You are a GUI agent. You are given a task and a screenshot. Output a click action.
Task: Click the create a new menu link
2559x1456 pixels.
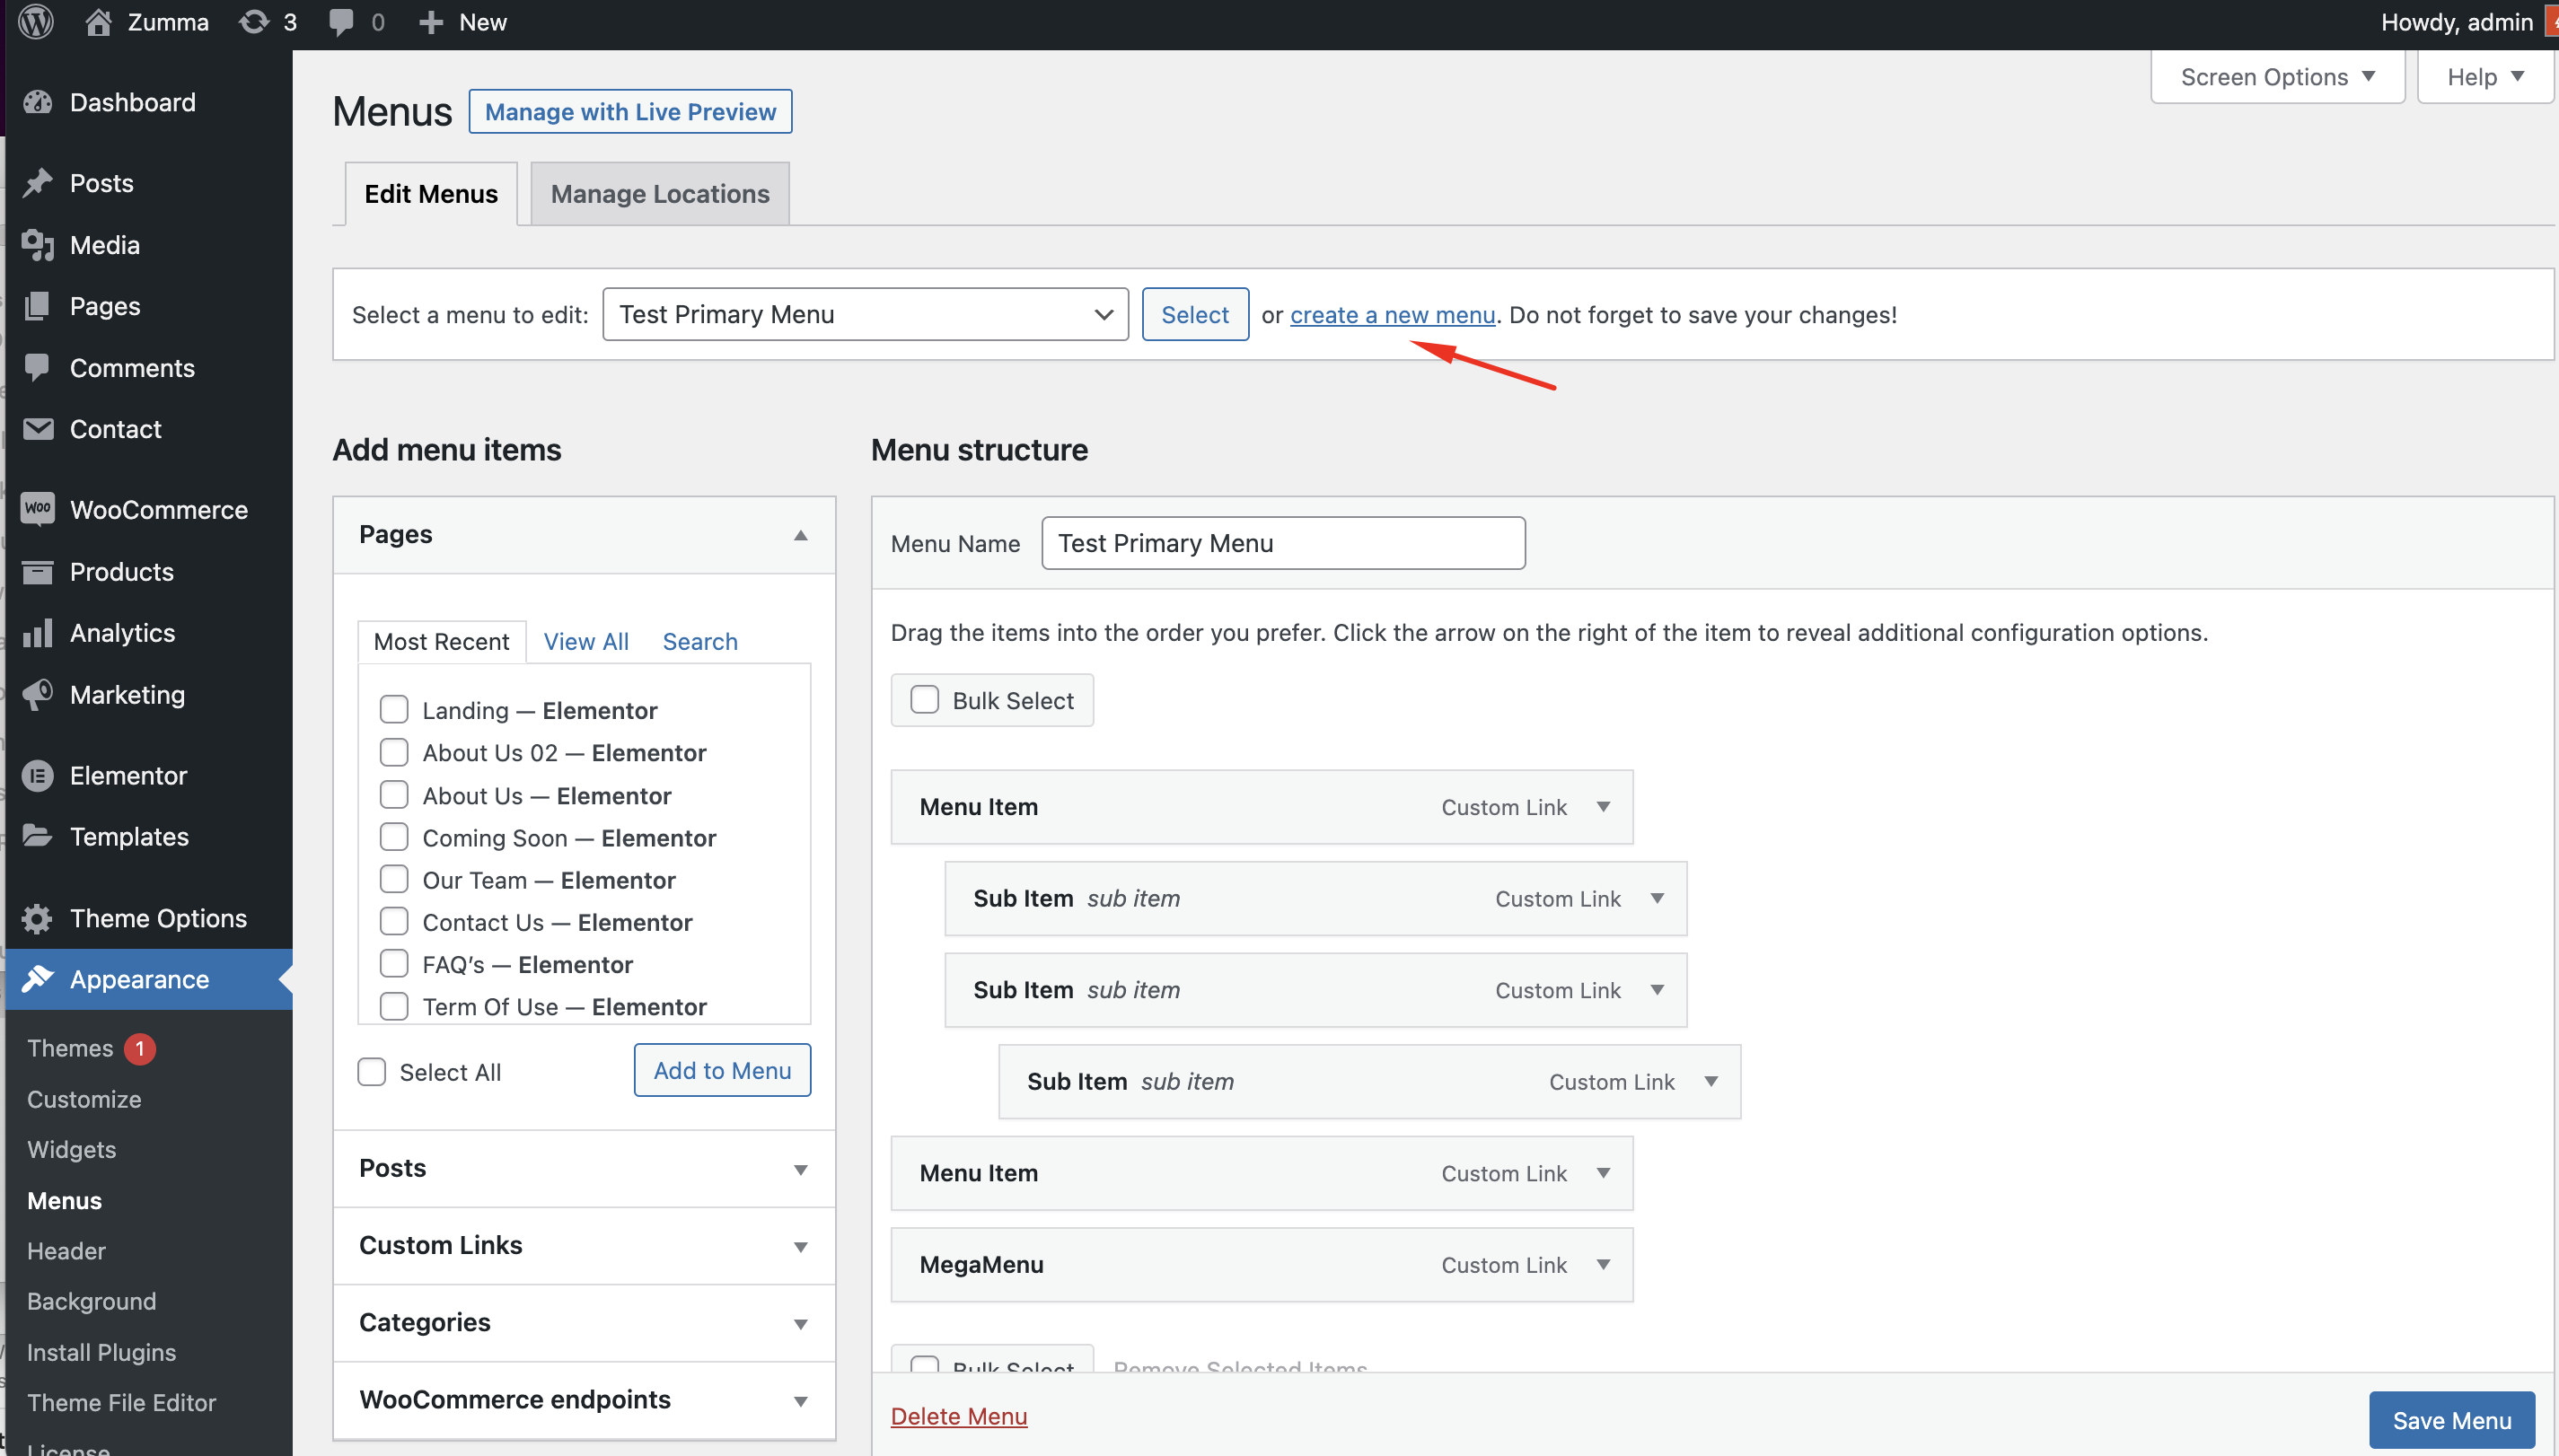1392,315
